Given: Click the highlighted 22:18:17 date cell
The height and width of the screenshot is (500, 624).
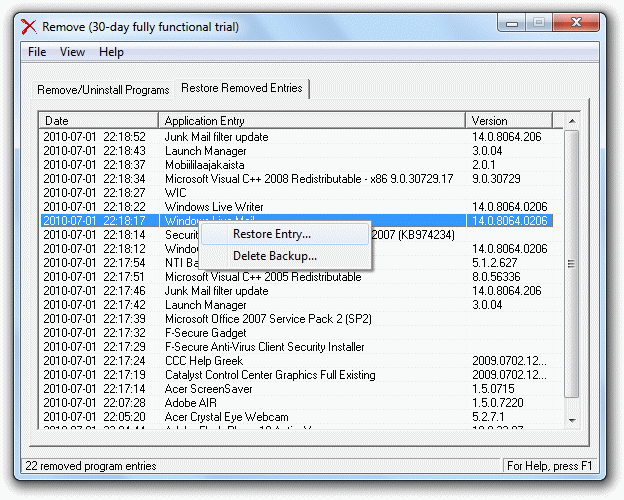Looking at the screenshot, I should 94,221.
